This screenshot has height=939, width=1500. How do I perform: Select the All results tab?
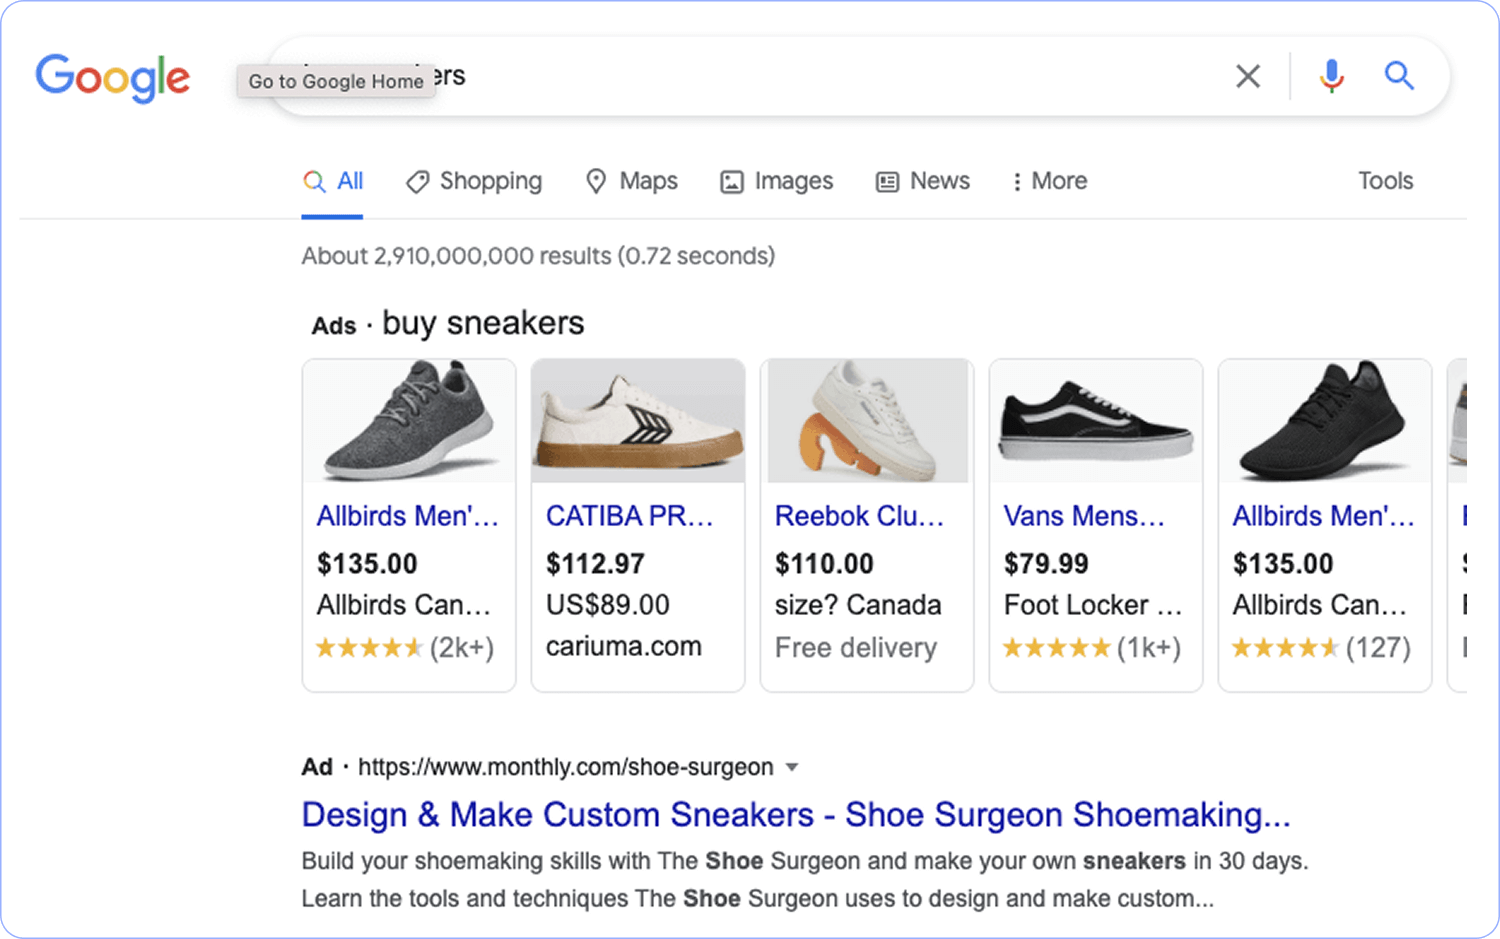[x=333, y=181]
